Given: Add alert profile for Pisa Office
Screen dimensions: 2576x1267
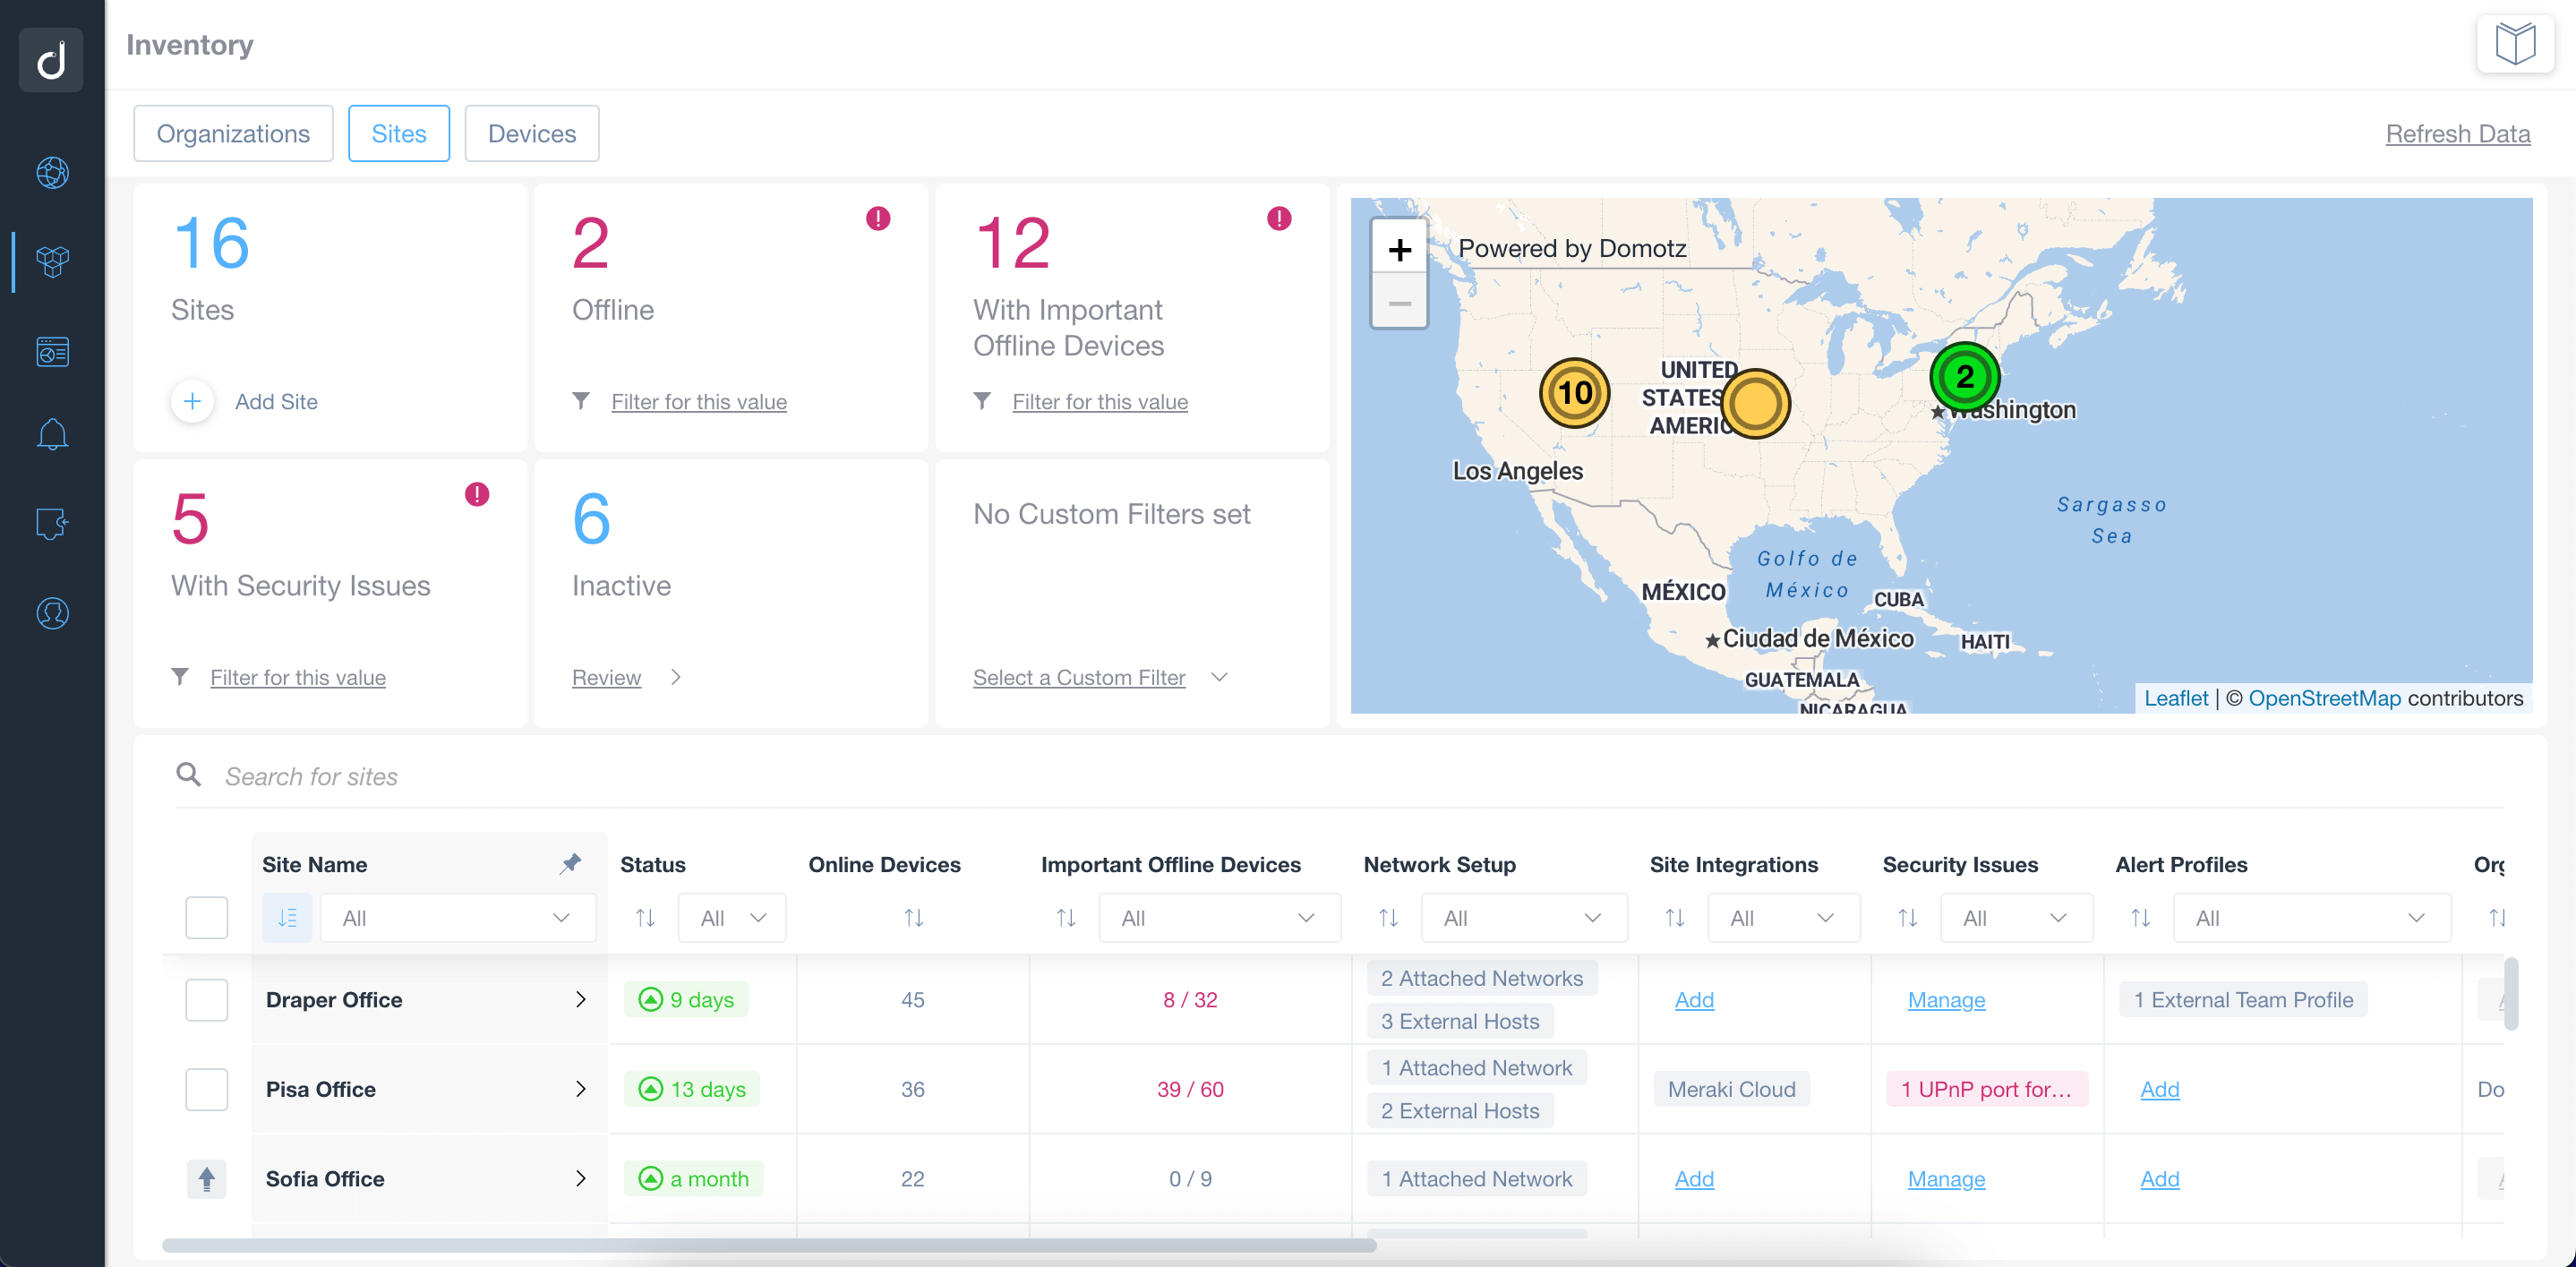Looking at the screenshot, I should (2159, 1089).
